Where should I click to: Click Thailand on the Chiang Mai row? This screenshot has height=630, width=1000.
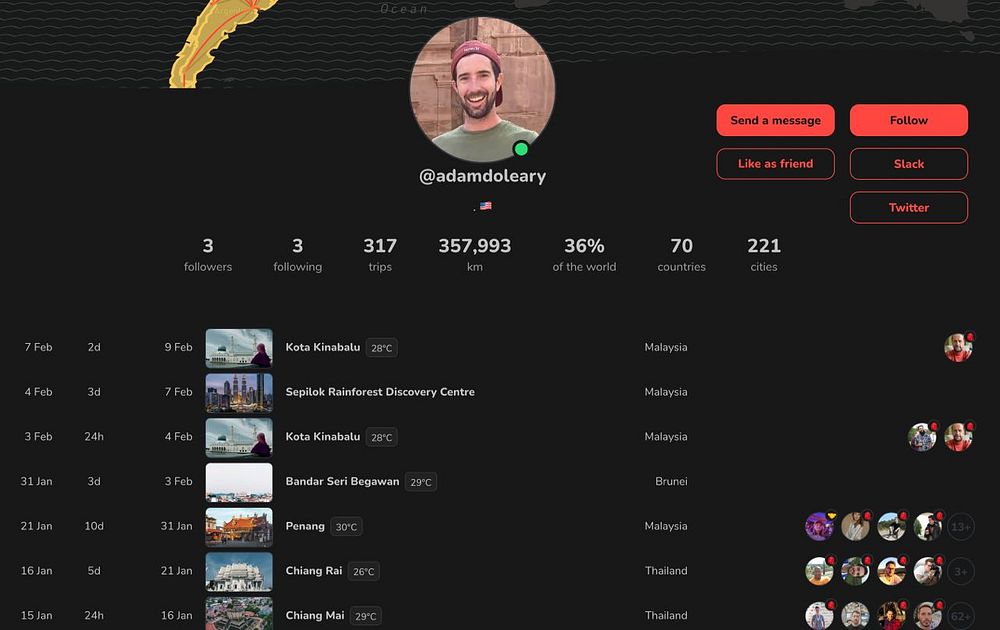666,615
